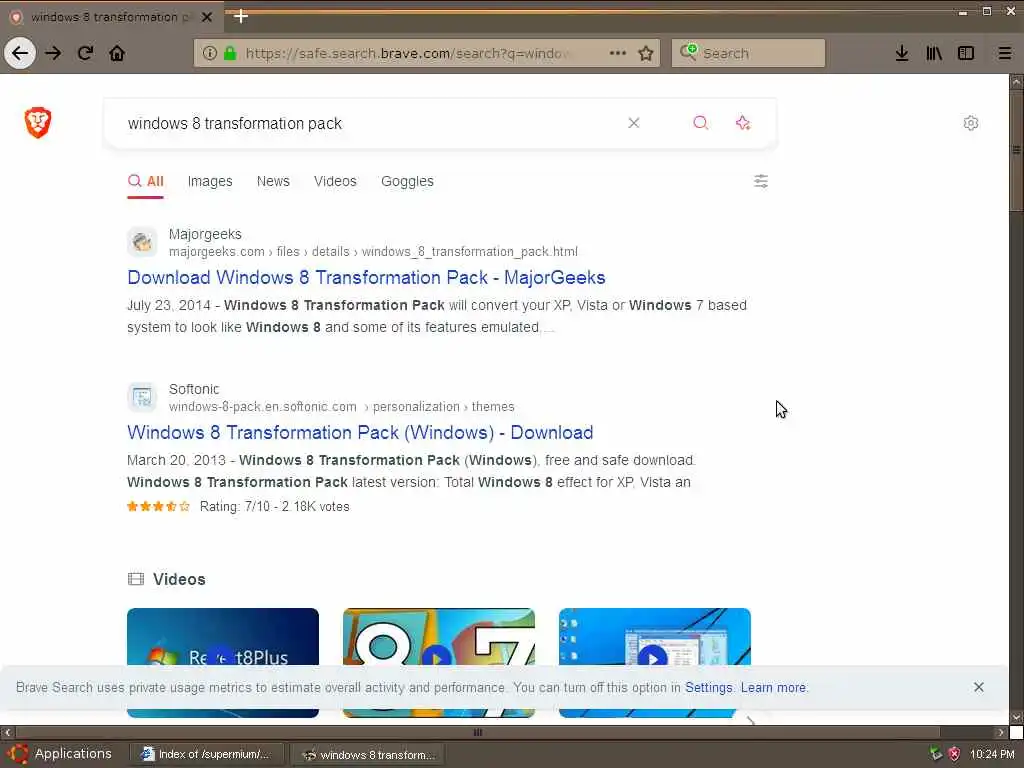
Task: Click the Rating: 7/10 - 2.18K votes text
Action: pos(274,507)
